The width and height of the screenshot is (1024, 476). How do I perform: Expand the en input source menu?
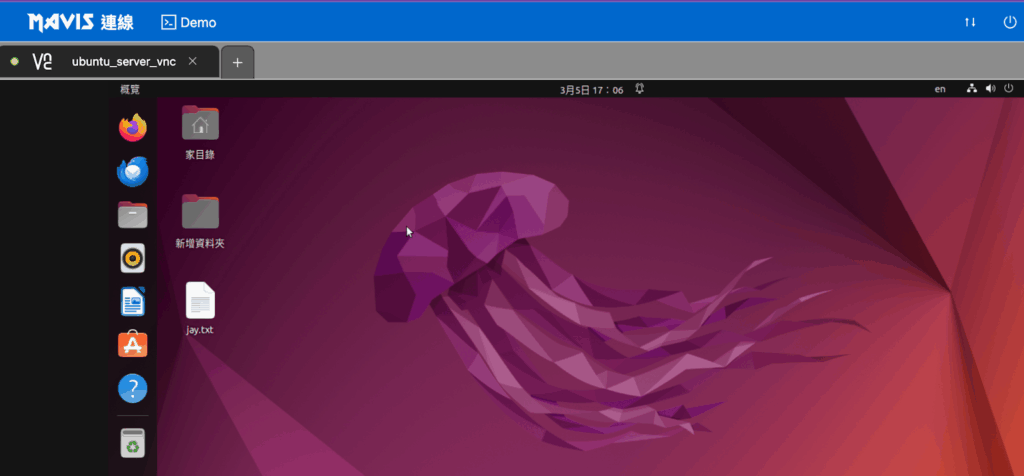pos(940,89)
